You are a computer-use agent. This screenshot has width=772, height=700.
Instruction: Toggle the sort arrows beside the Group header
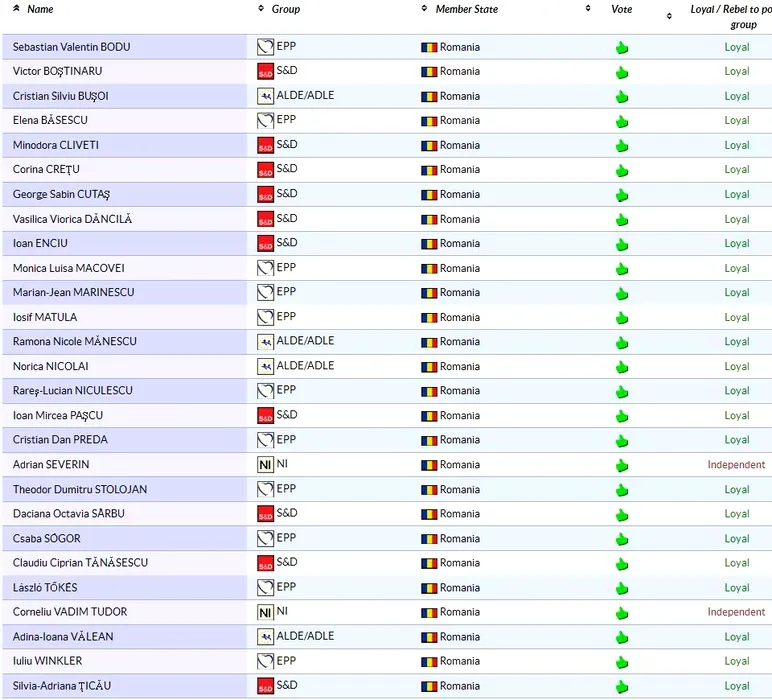pos(261,9)
